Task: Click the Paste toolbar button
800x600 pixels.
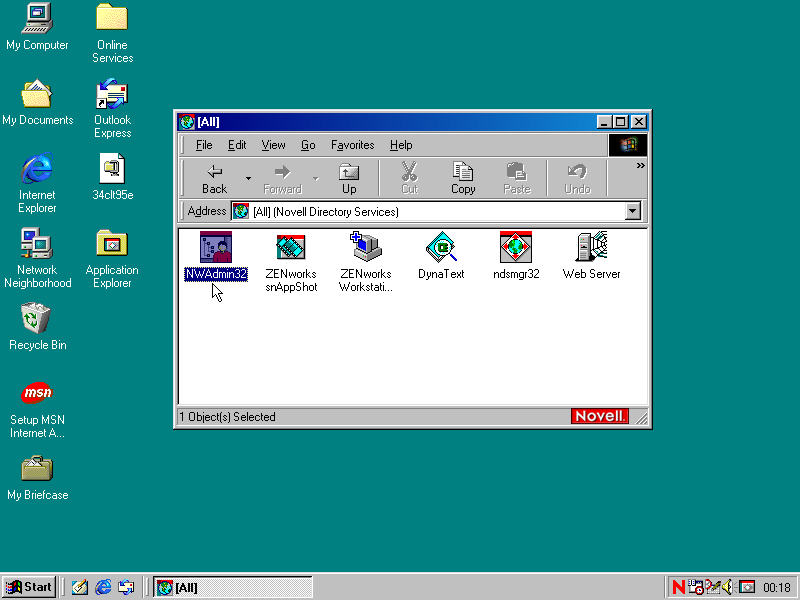Action: point(517,179)
